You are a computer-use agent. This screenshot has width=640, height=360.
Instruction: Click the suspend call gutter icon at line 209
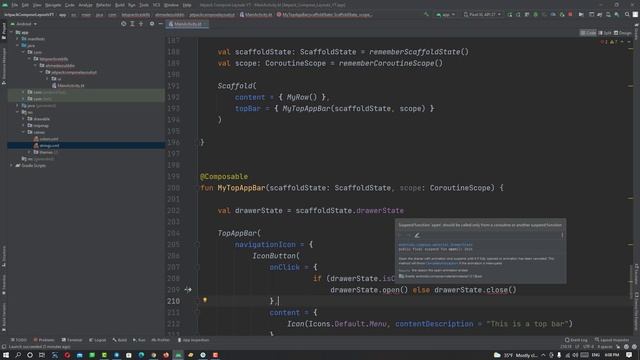(188, 289)
